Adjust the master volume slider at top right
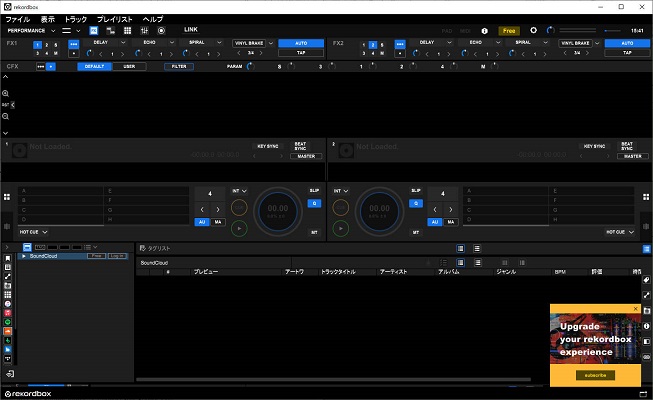This screenshot has height=400, width=653. 612,30
